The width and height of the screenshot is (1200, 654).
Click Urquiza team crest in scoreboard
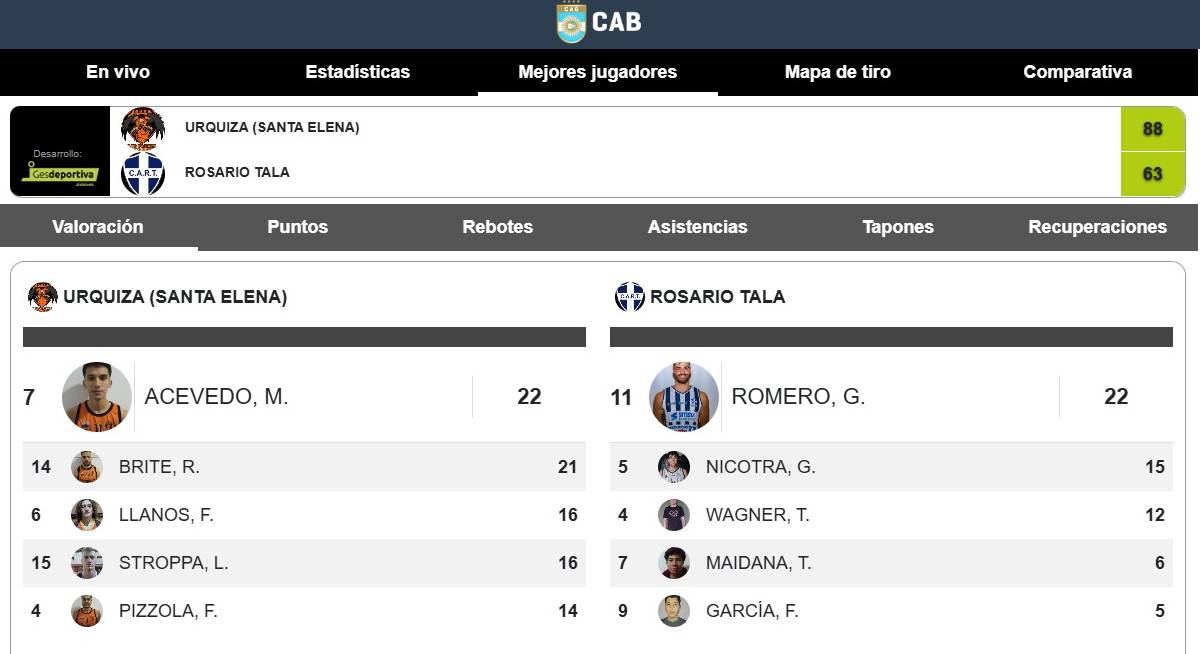143,128
